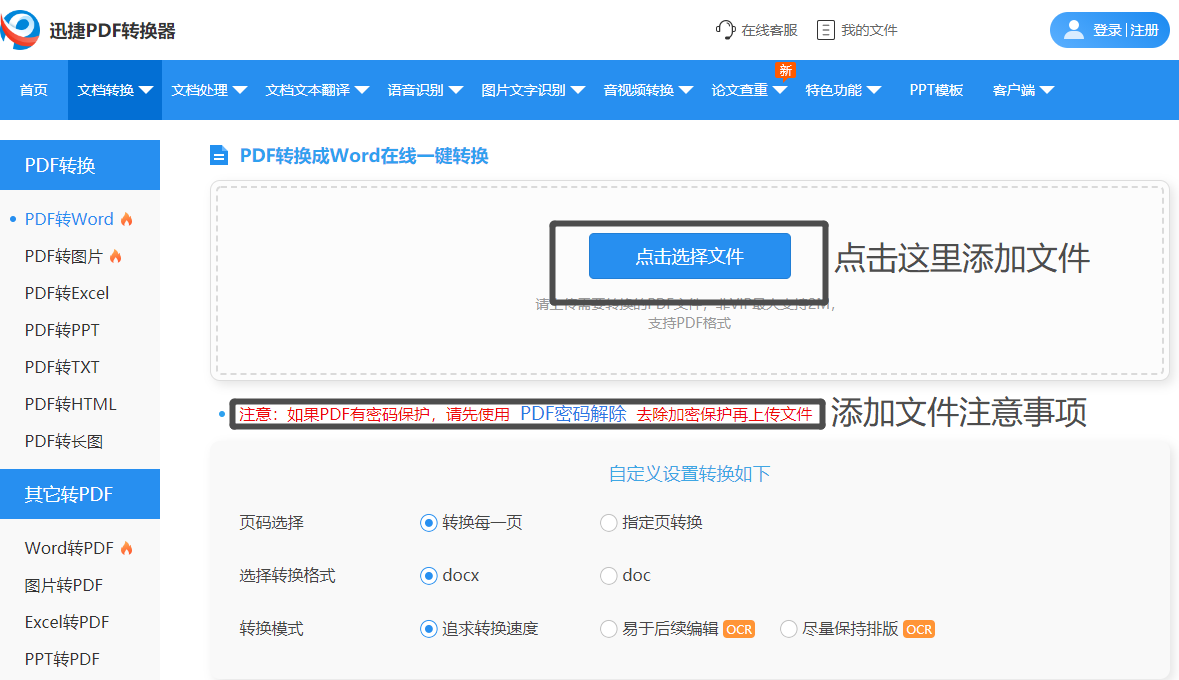Click the document icon beside PDF转换成Word title
1179x680 pixels.
[219, 156]
